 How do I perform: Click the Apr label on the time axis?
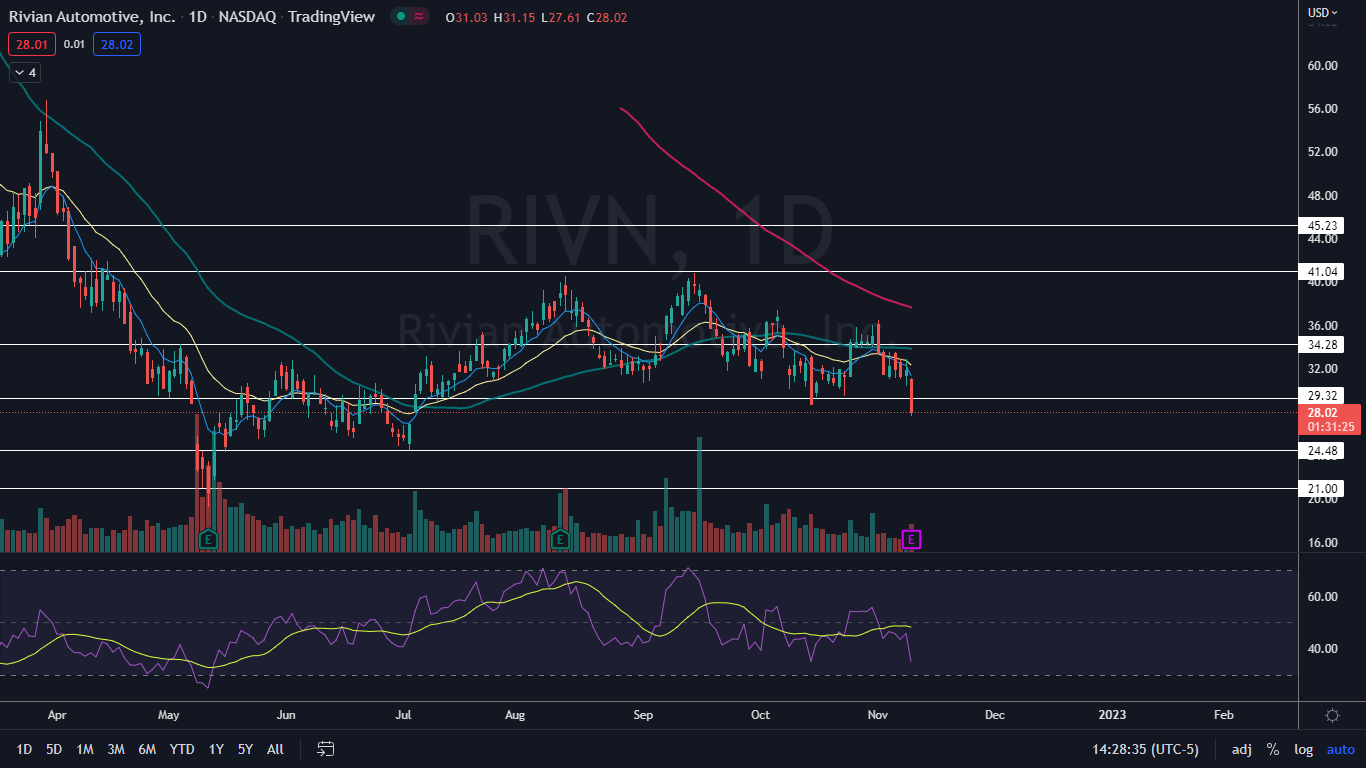tap(57, 716)
